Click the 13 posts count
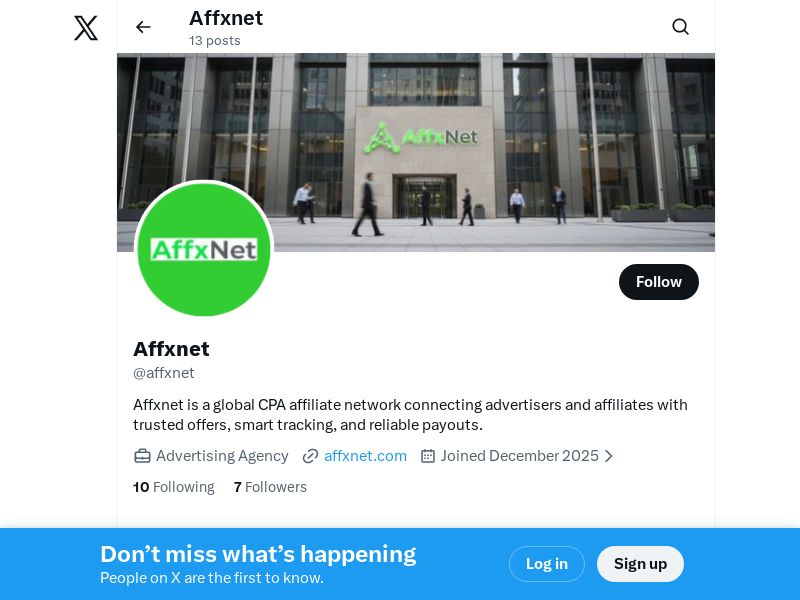Screen dimensions: 800x600 tap(214, 41)
